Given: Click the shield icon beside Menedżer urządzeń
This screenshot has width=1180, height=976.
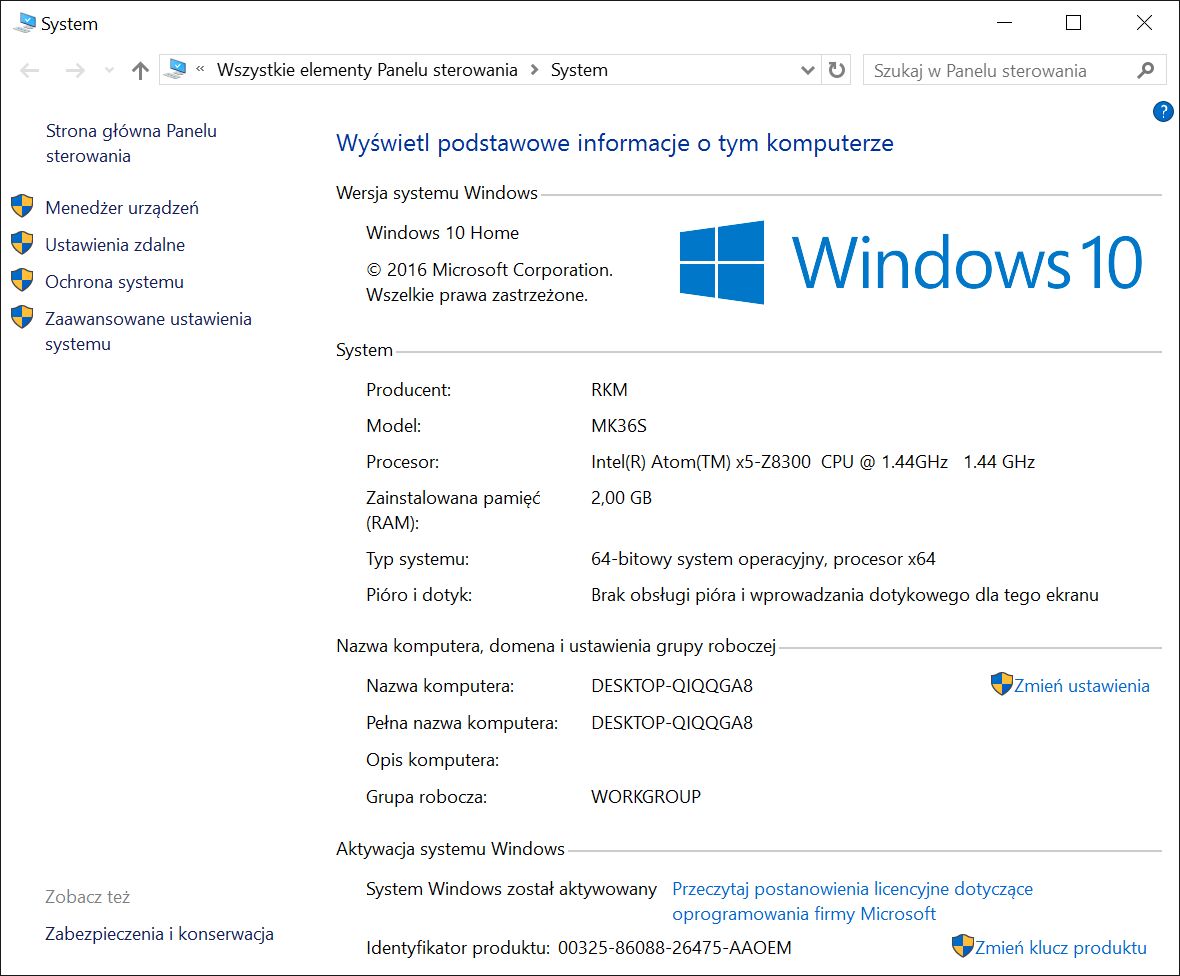Looking at the screenshot, I should 23,206.
